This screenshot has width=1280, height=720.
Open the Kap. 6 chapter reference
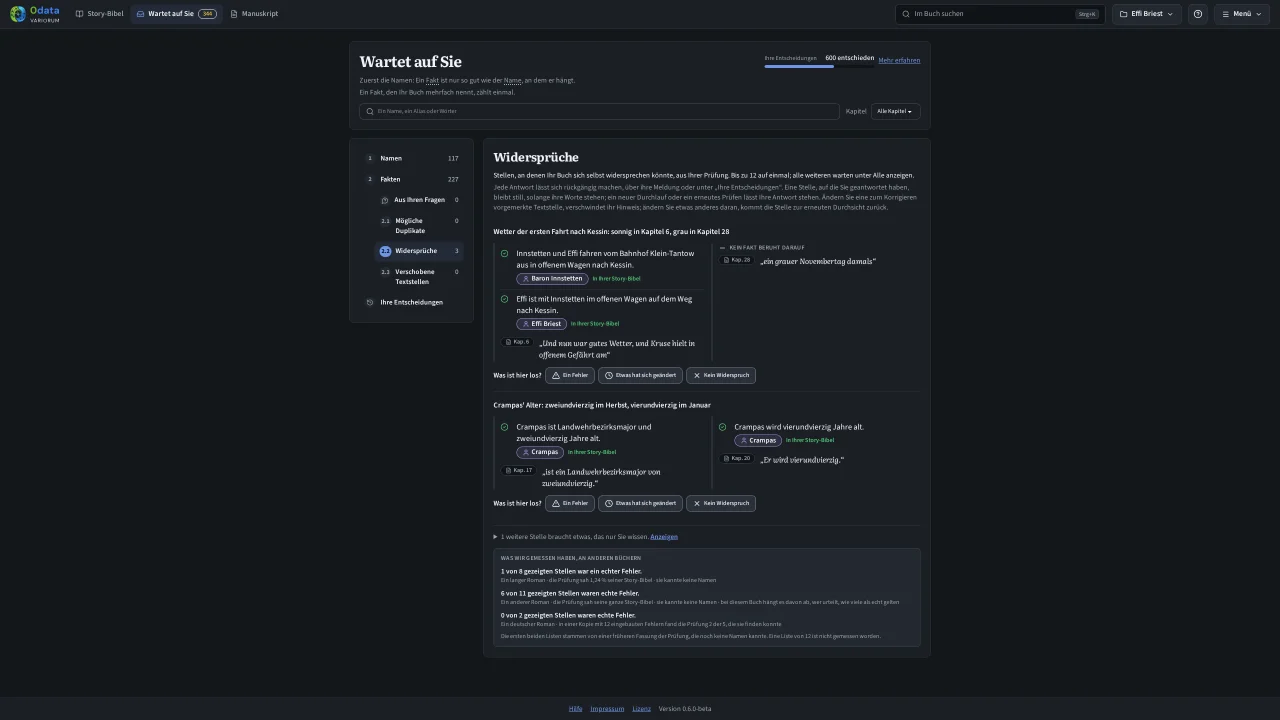pos(517,342)
